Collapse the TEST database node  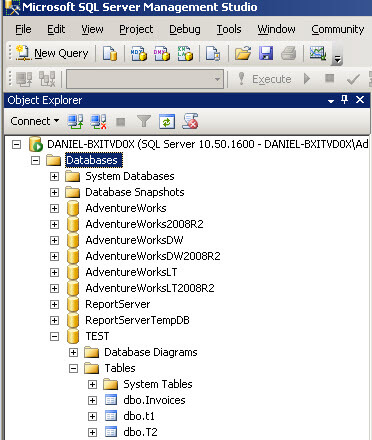(54, 336)
